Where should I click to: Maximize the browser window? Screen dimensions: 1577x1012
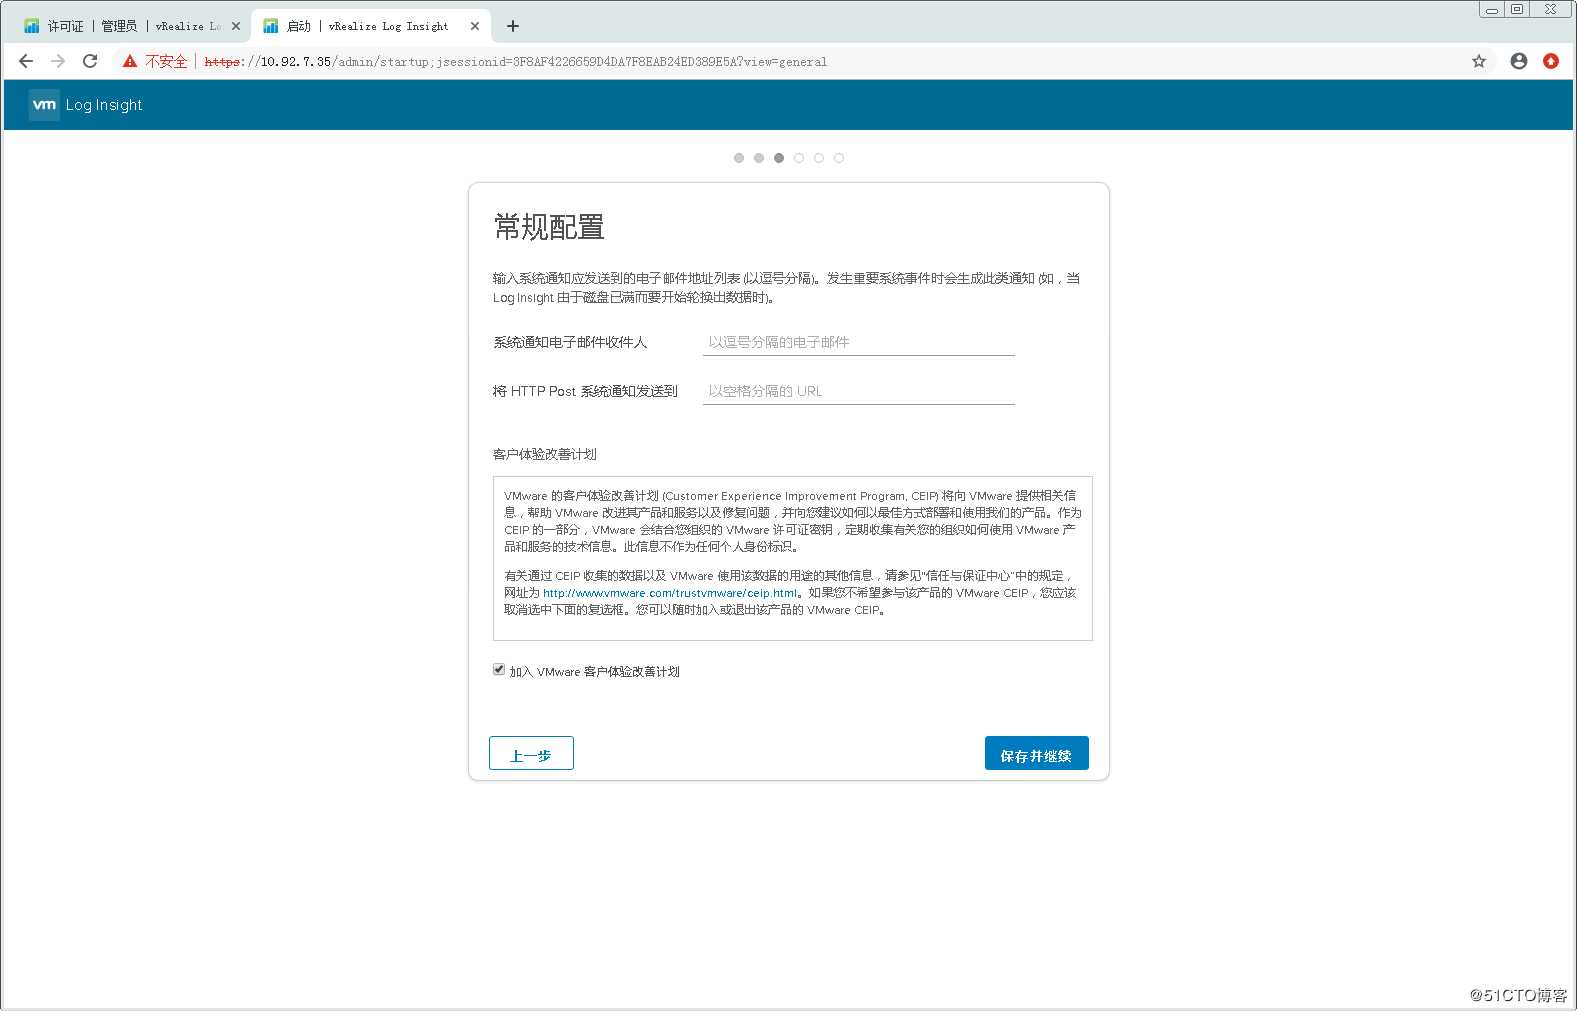click(x=1517, y=10)
